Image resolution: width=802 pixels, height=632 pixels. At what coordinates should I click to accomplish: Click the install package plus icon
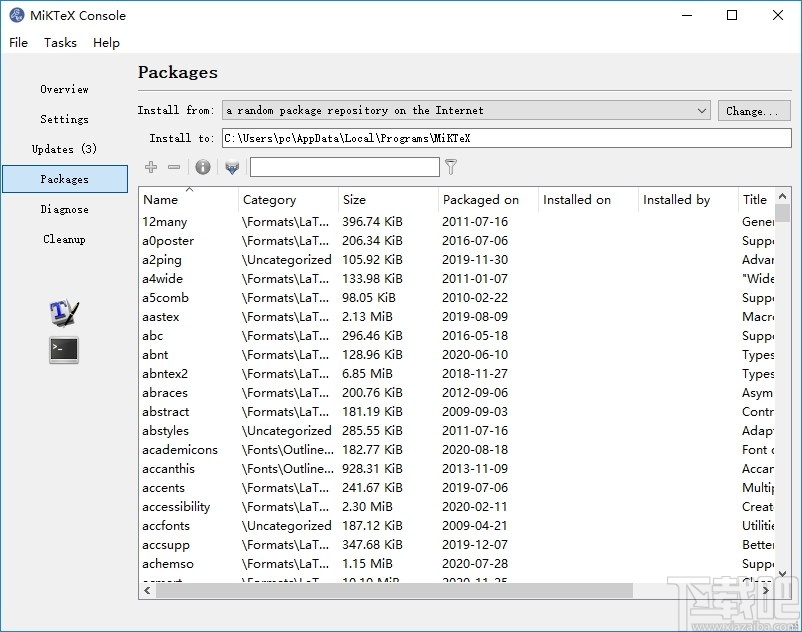pyautogui.click(x=151, y=167)
